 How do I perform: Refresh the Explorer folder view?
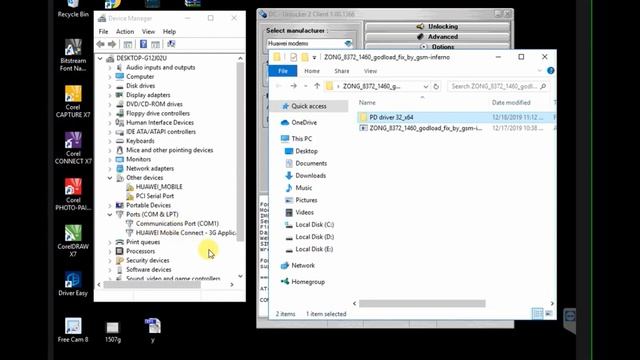point(436,86)
